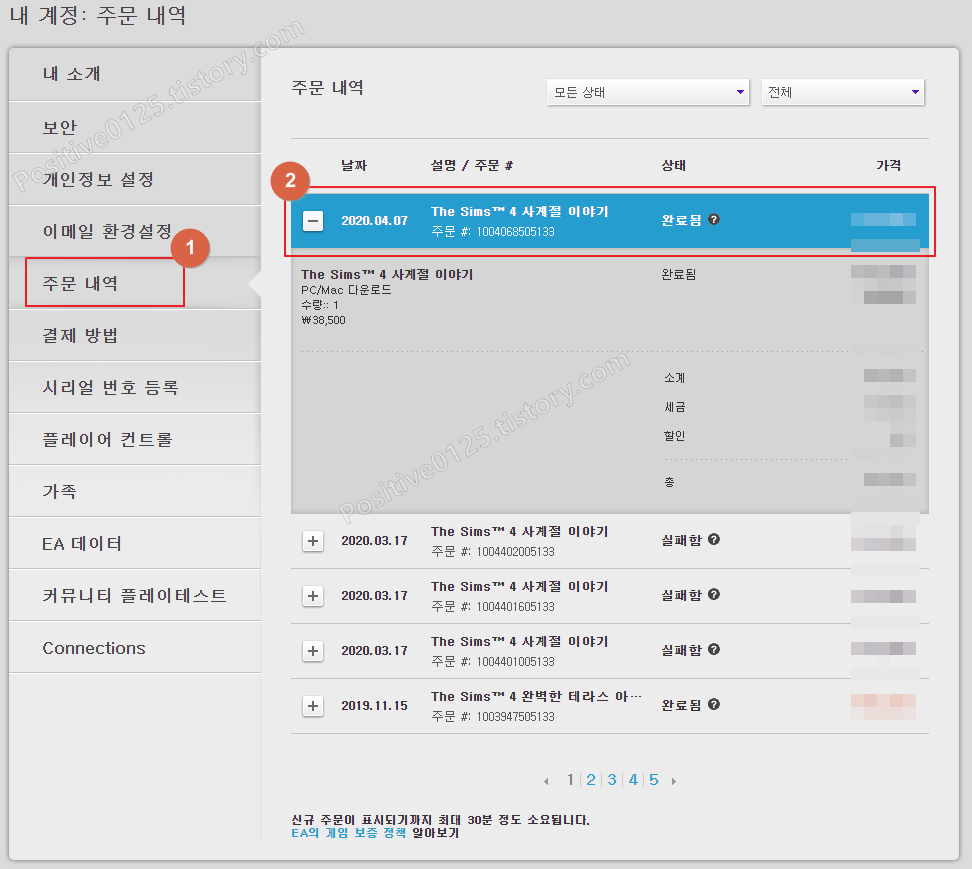This screenshot has width=972, height=869.
Task: Click the 상태 column header
Action: [x=673, y=165]
